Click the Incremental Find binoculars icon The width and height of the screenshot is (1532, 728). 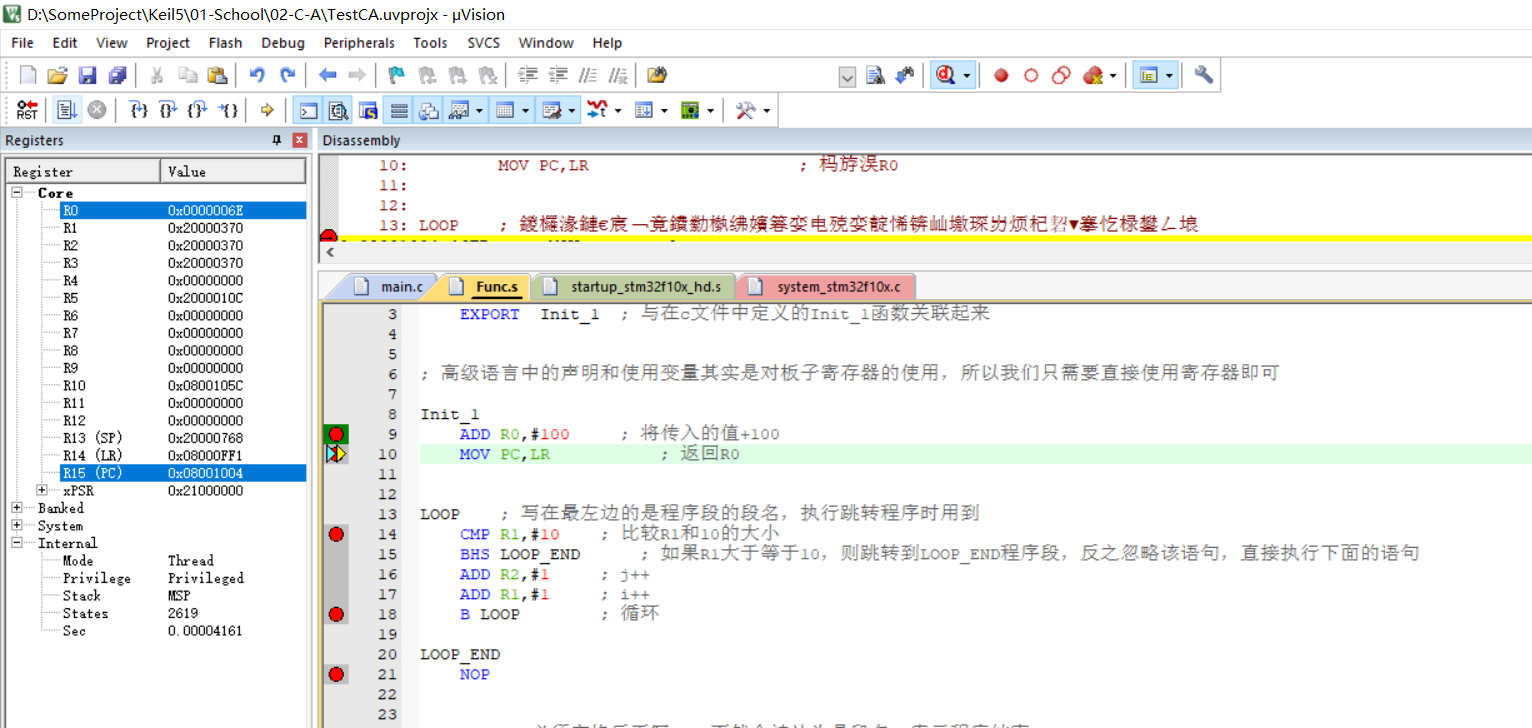pyautogui.click(x=906, y=75)
